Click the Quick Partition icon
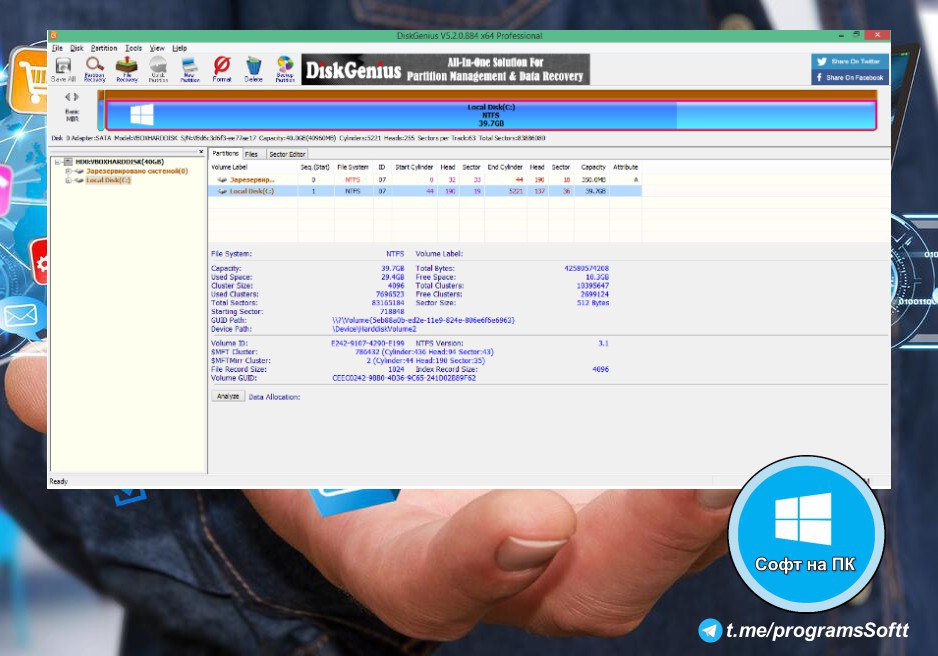This screenshot has width=938, height=656. (158, 68)
